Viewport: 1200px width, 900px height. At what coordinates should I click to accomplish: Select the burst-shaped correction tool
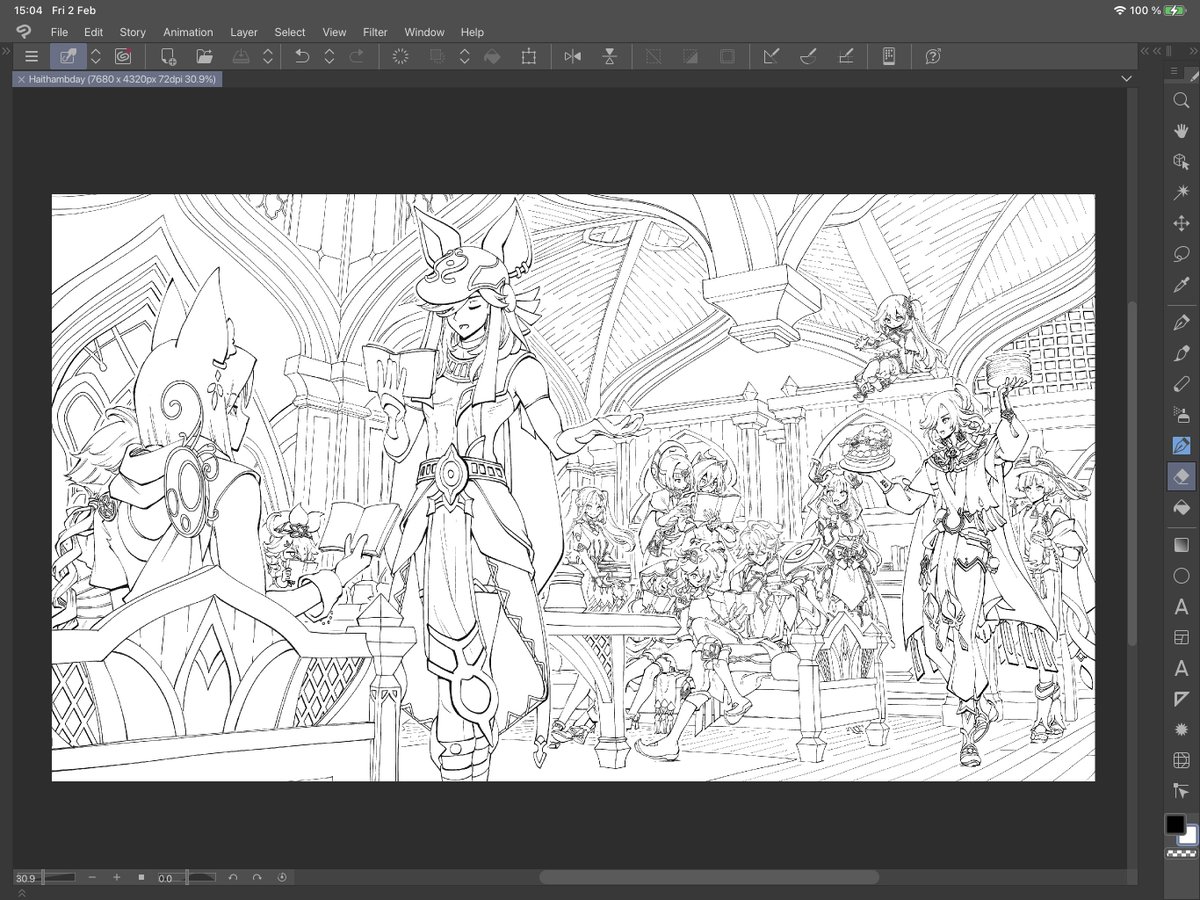pos(1180,730)
